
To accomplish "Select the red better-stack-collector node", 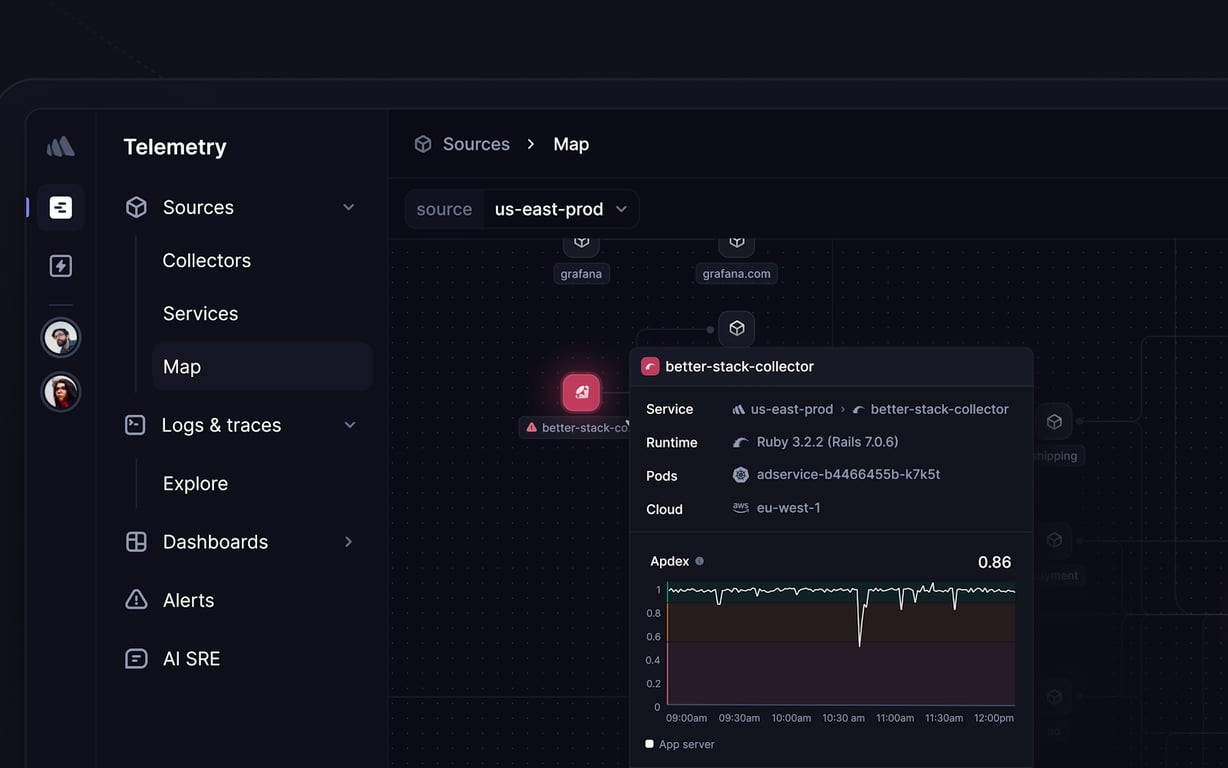I will click(581, 393).
